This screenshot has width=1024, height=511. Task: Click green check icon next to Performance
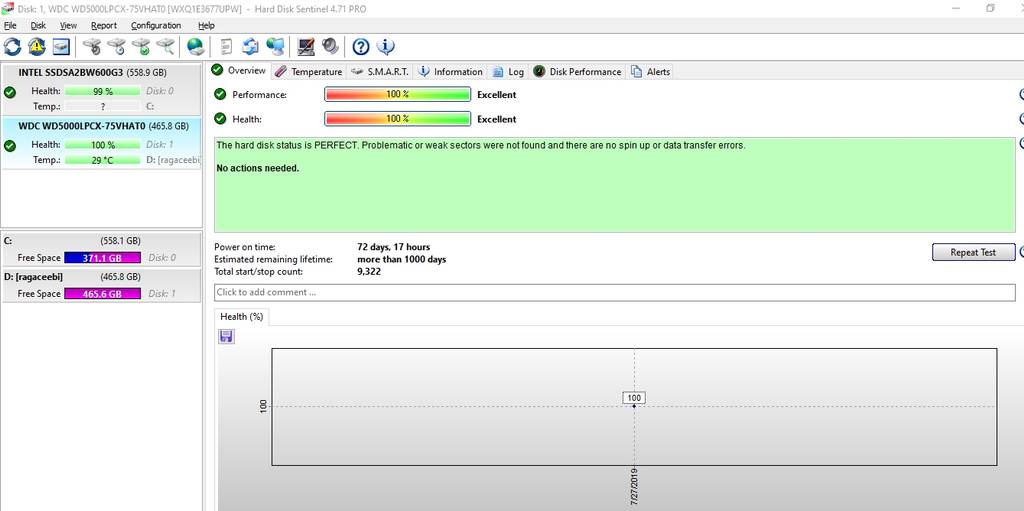tap(220, 94)
